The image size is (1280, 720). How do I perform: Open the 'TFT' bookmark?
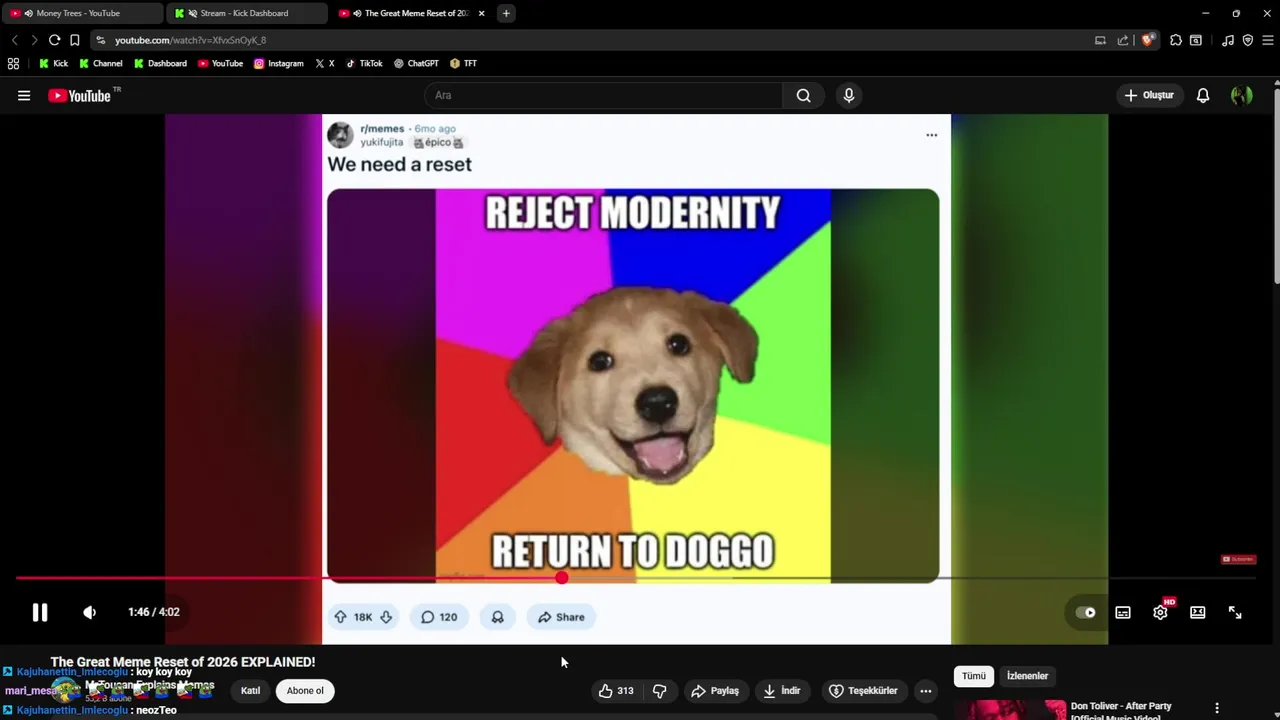(x=463, y=63)
